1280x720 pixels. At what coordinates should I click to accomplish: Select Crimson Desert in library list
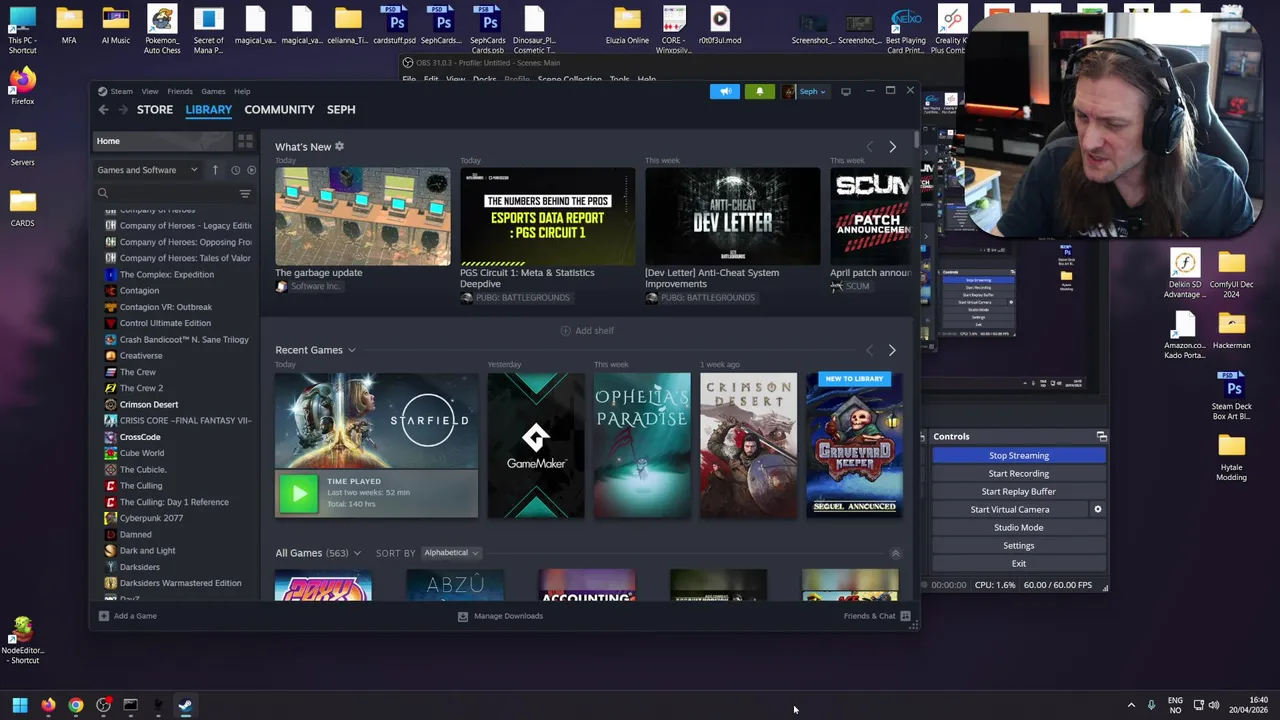149,405
